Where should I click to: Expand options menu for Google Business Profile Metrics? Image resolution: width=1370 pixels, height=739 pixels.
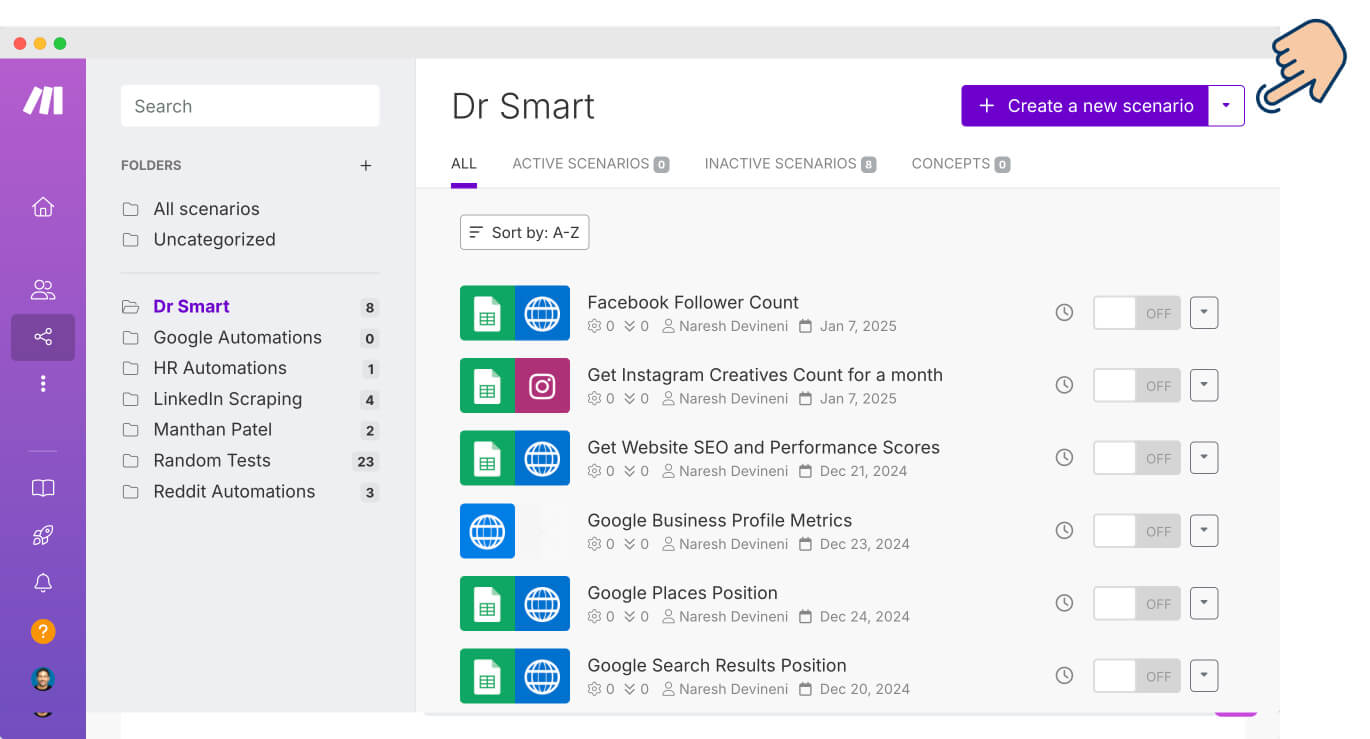pyautogui.click(x=1204, y=531)
